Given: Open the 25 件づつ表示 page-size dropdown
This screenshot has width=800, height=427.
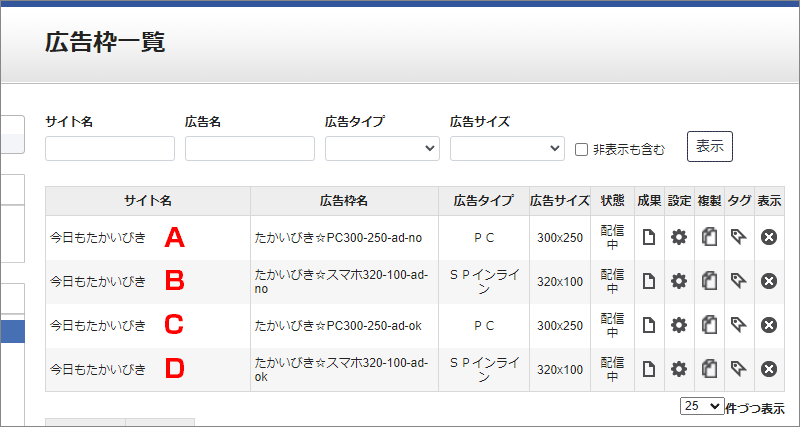Looking at the screenshot, I should [702, 406].
